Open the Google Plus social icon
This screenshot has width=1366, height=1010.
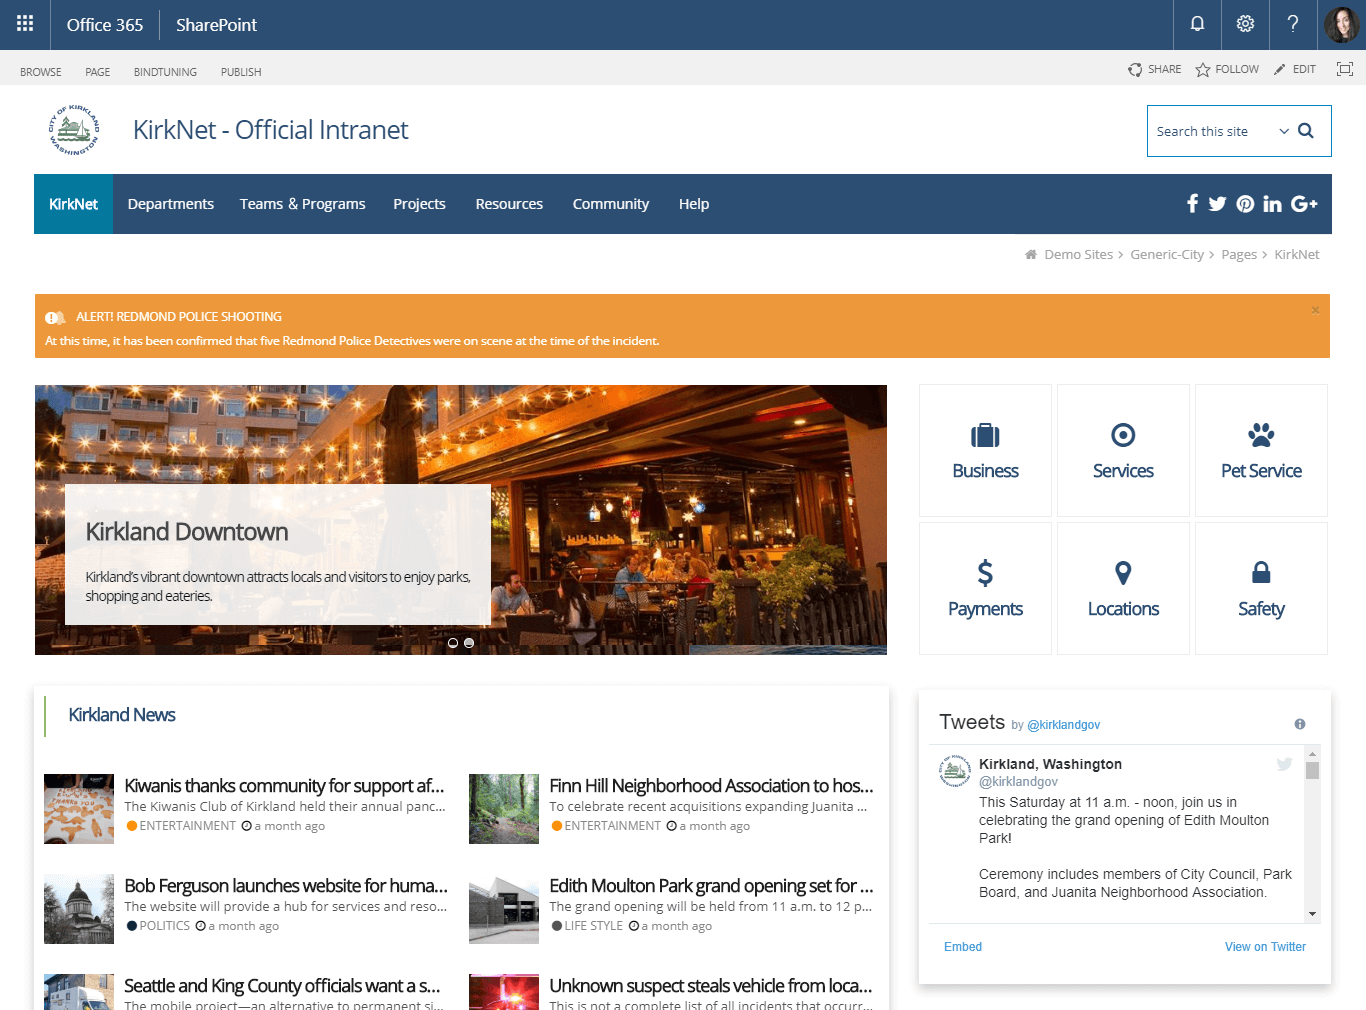tap(1304, 204)
